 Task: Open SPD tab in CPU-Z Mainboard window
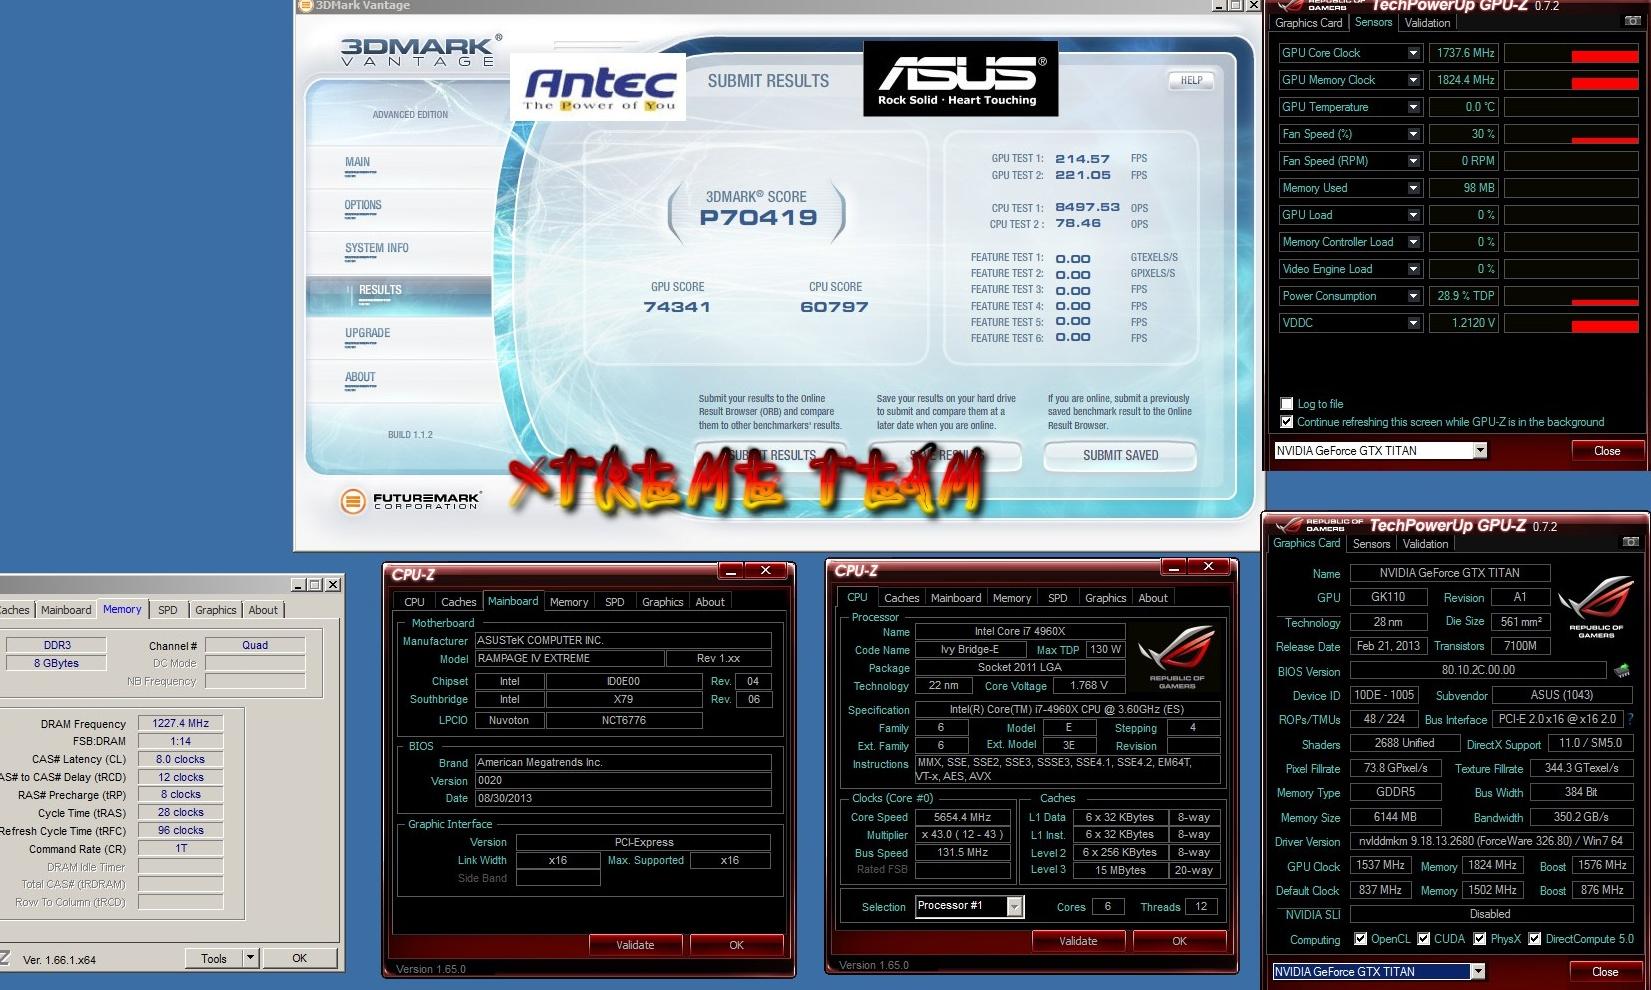click(614, 602)
